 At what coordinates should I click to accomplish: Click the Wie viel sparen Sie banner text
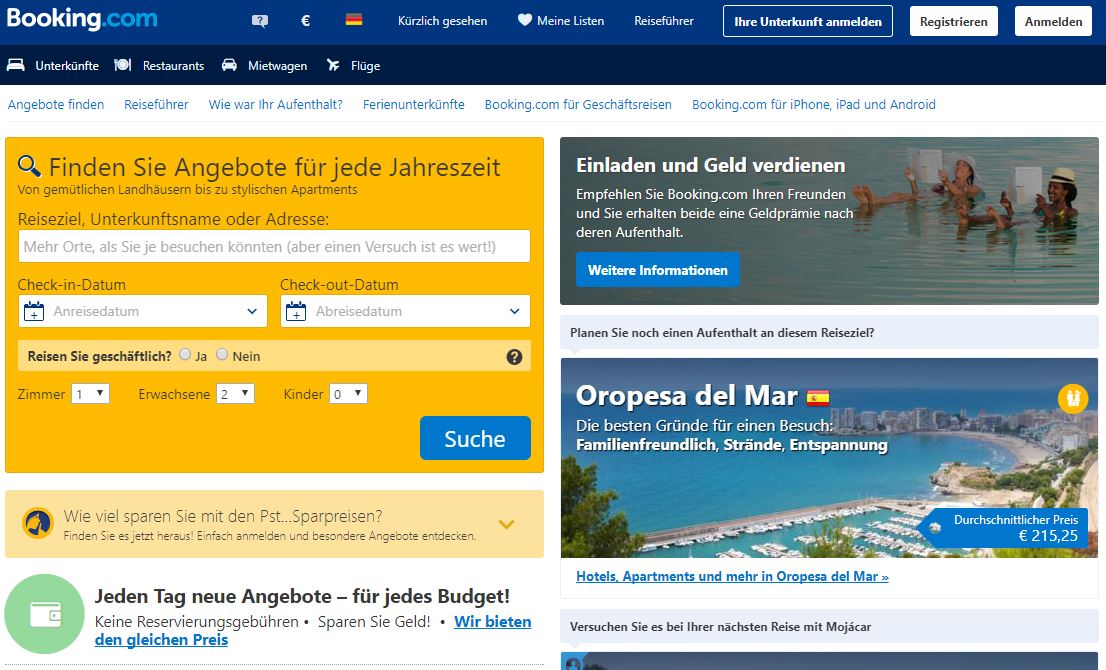point(223,516)
